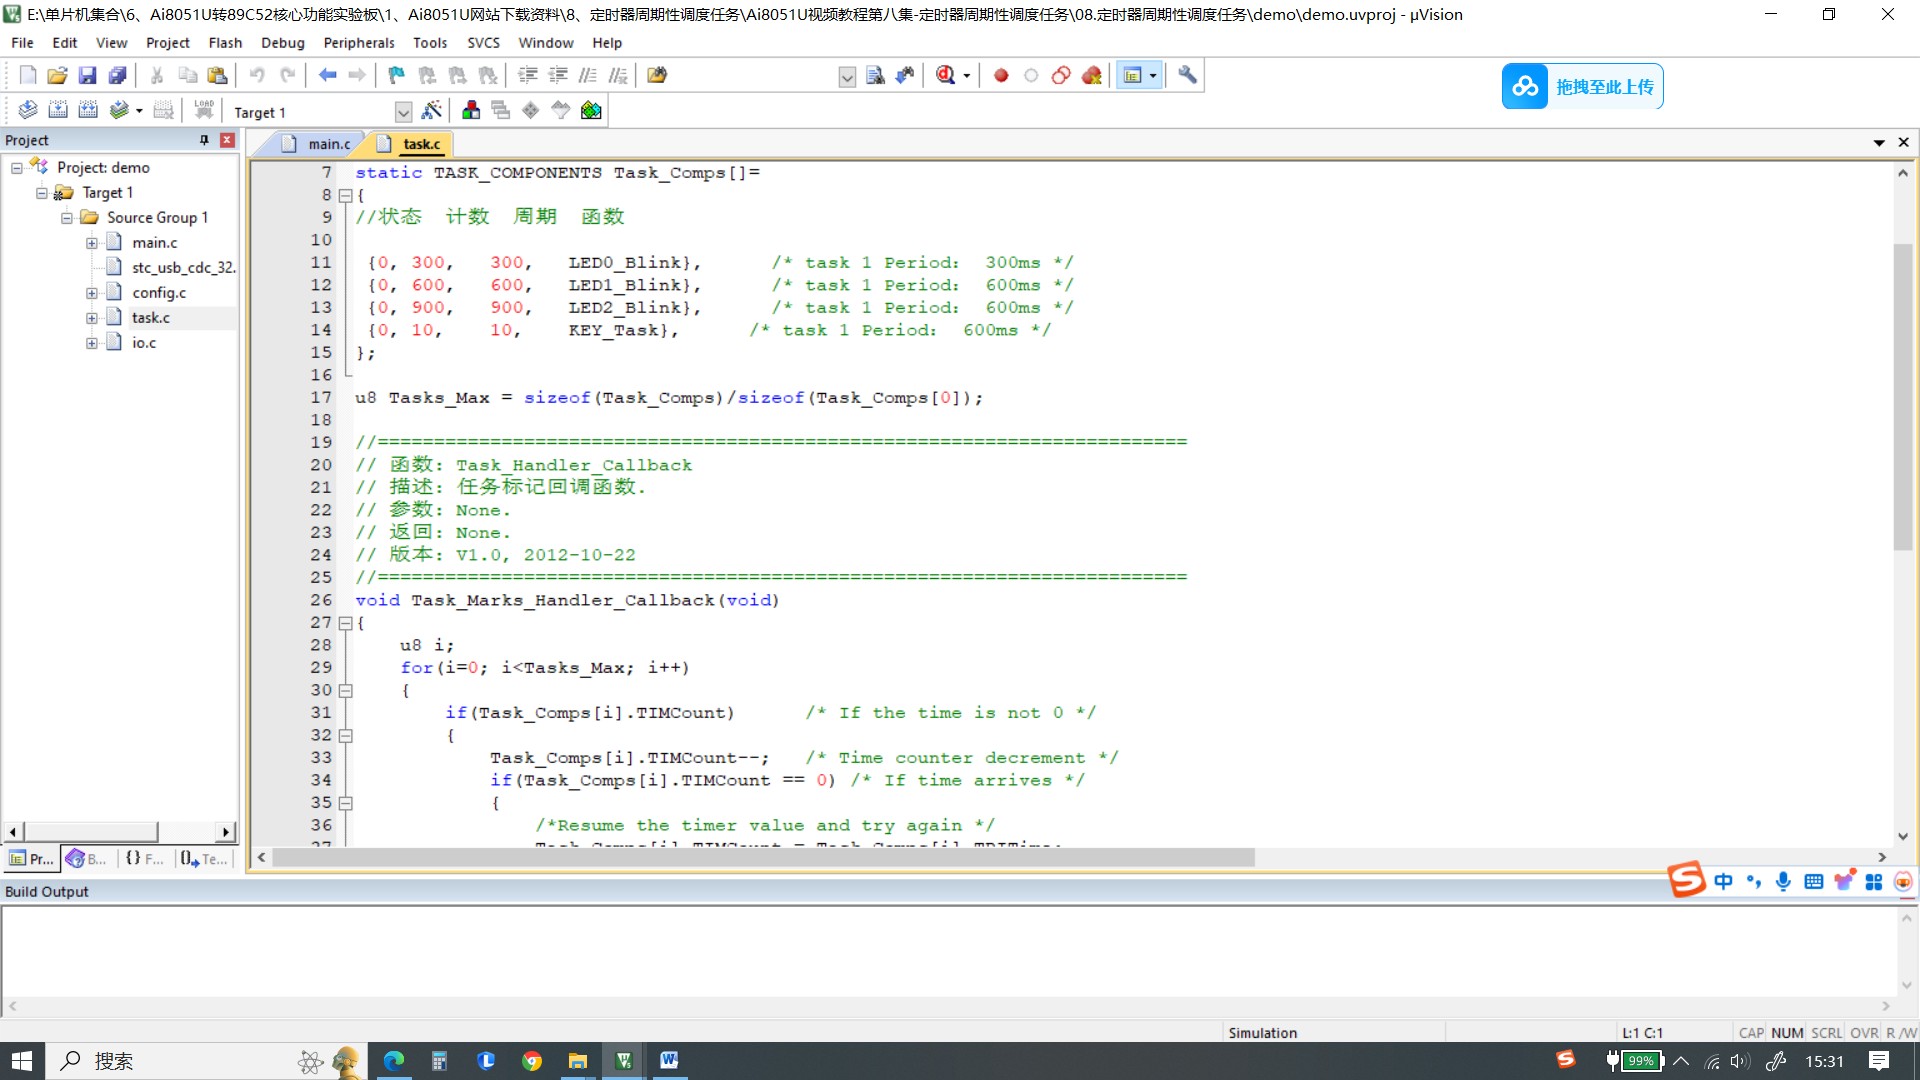
Task: Open the Peripherals menu
Action: (x=359, y=43)
